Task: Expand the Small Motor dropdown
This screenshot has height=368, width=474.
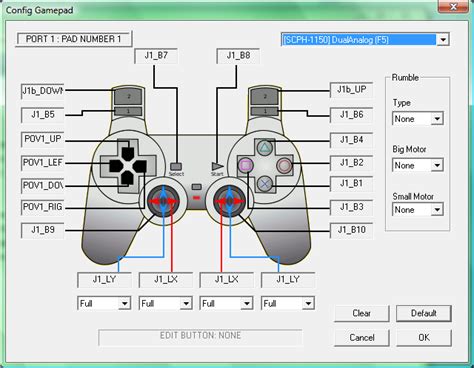Action: coord(418,210)
